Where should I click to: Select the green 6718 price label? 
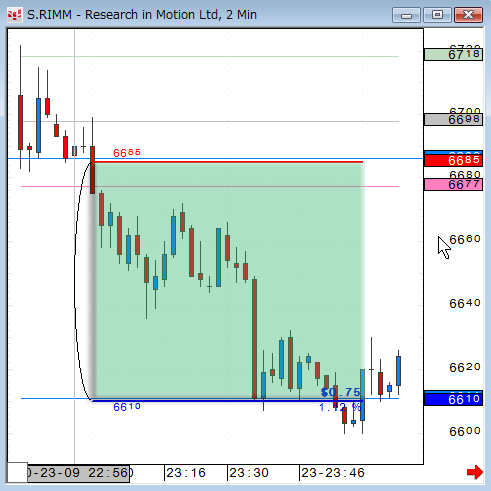click(453, 54)
